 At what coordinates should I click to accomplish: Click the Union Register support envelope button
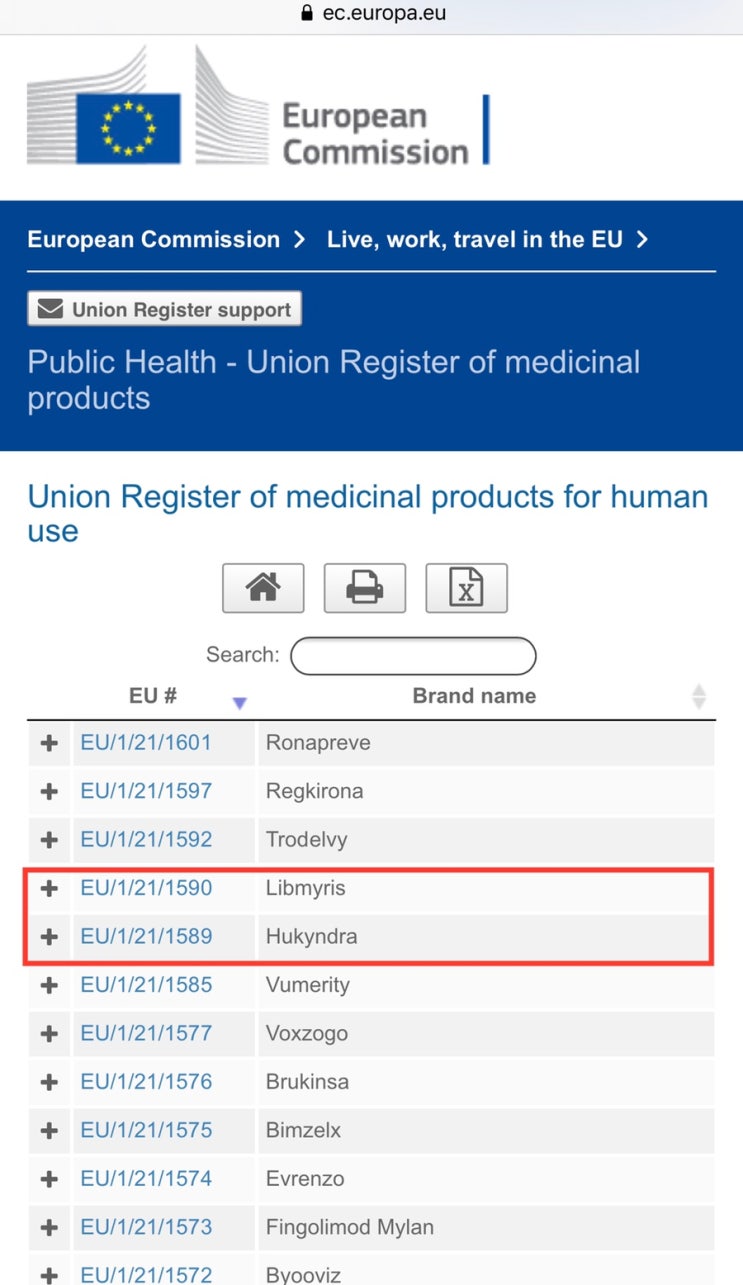pyautogui.click(x=164, y=310)
